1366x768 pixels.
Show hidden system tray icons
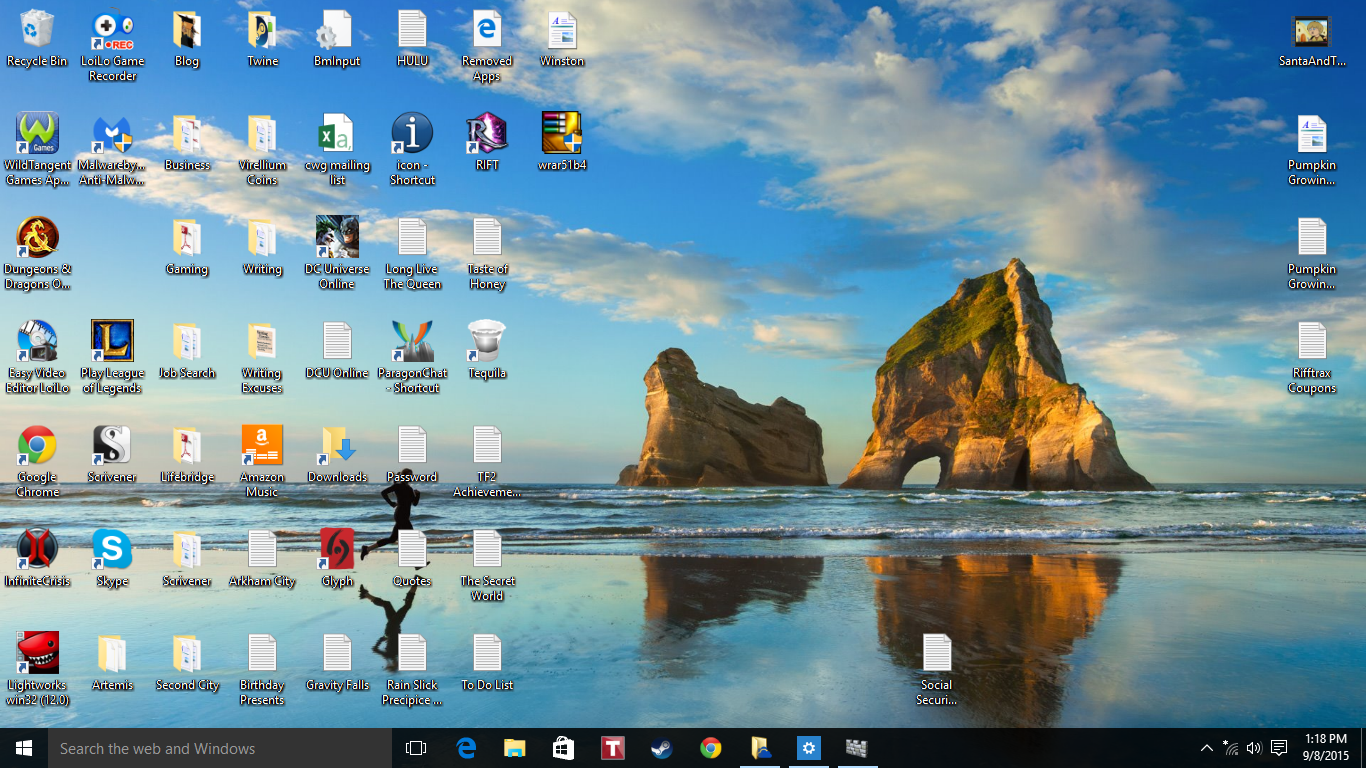coord(1207,748)
